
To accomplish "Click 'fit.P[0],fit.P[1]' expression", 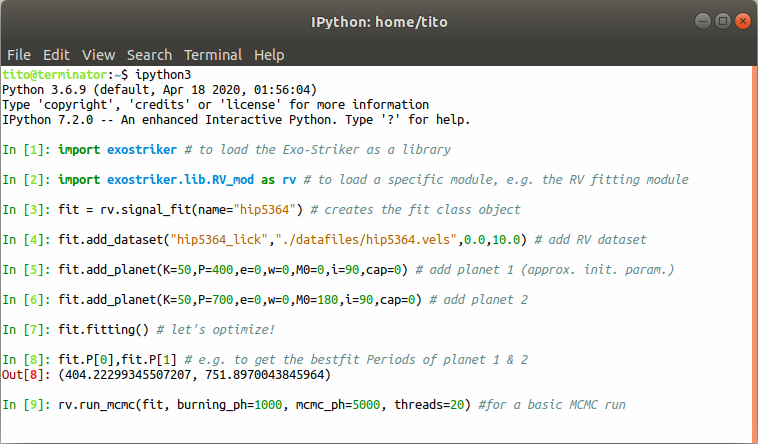I will point(117,360).
